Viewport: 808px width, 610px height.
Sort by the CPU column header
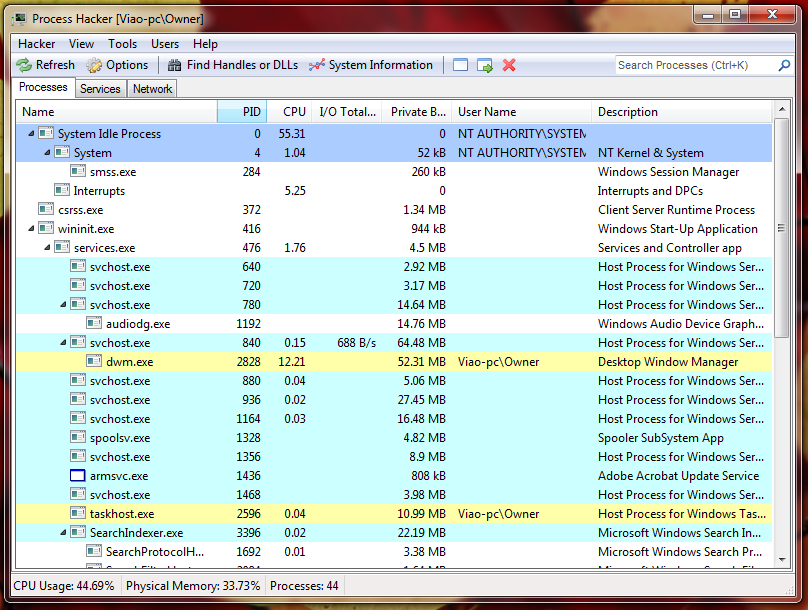(x=289, y=112)
